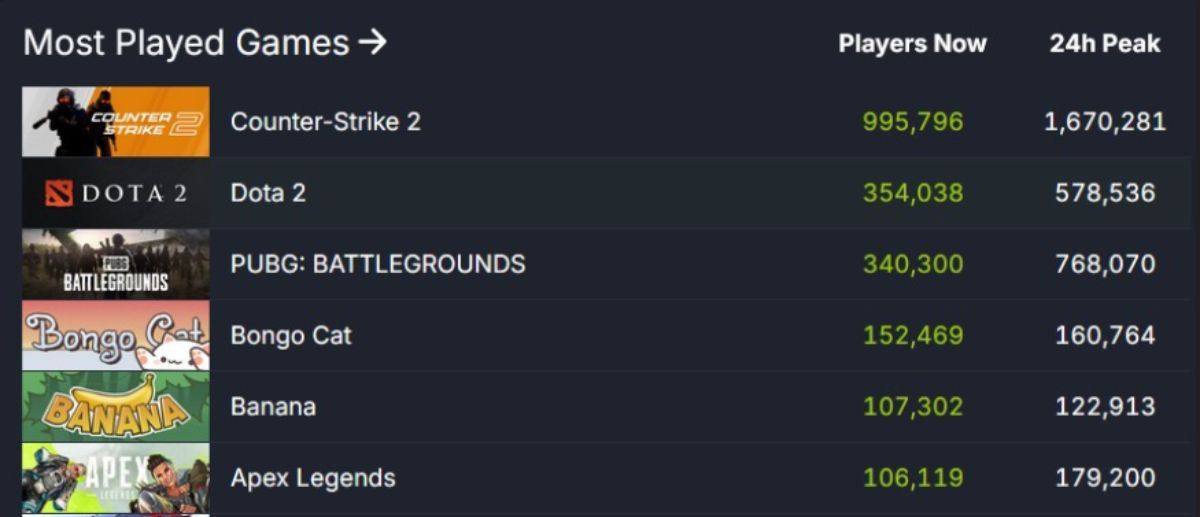This screenshot has height=517, width=1200.
Task: Click Apex Legends' 106,119 players now value
Action: pyautogui.click(x=913, y=478)
